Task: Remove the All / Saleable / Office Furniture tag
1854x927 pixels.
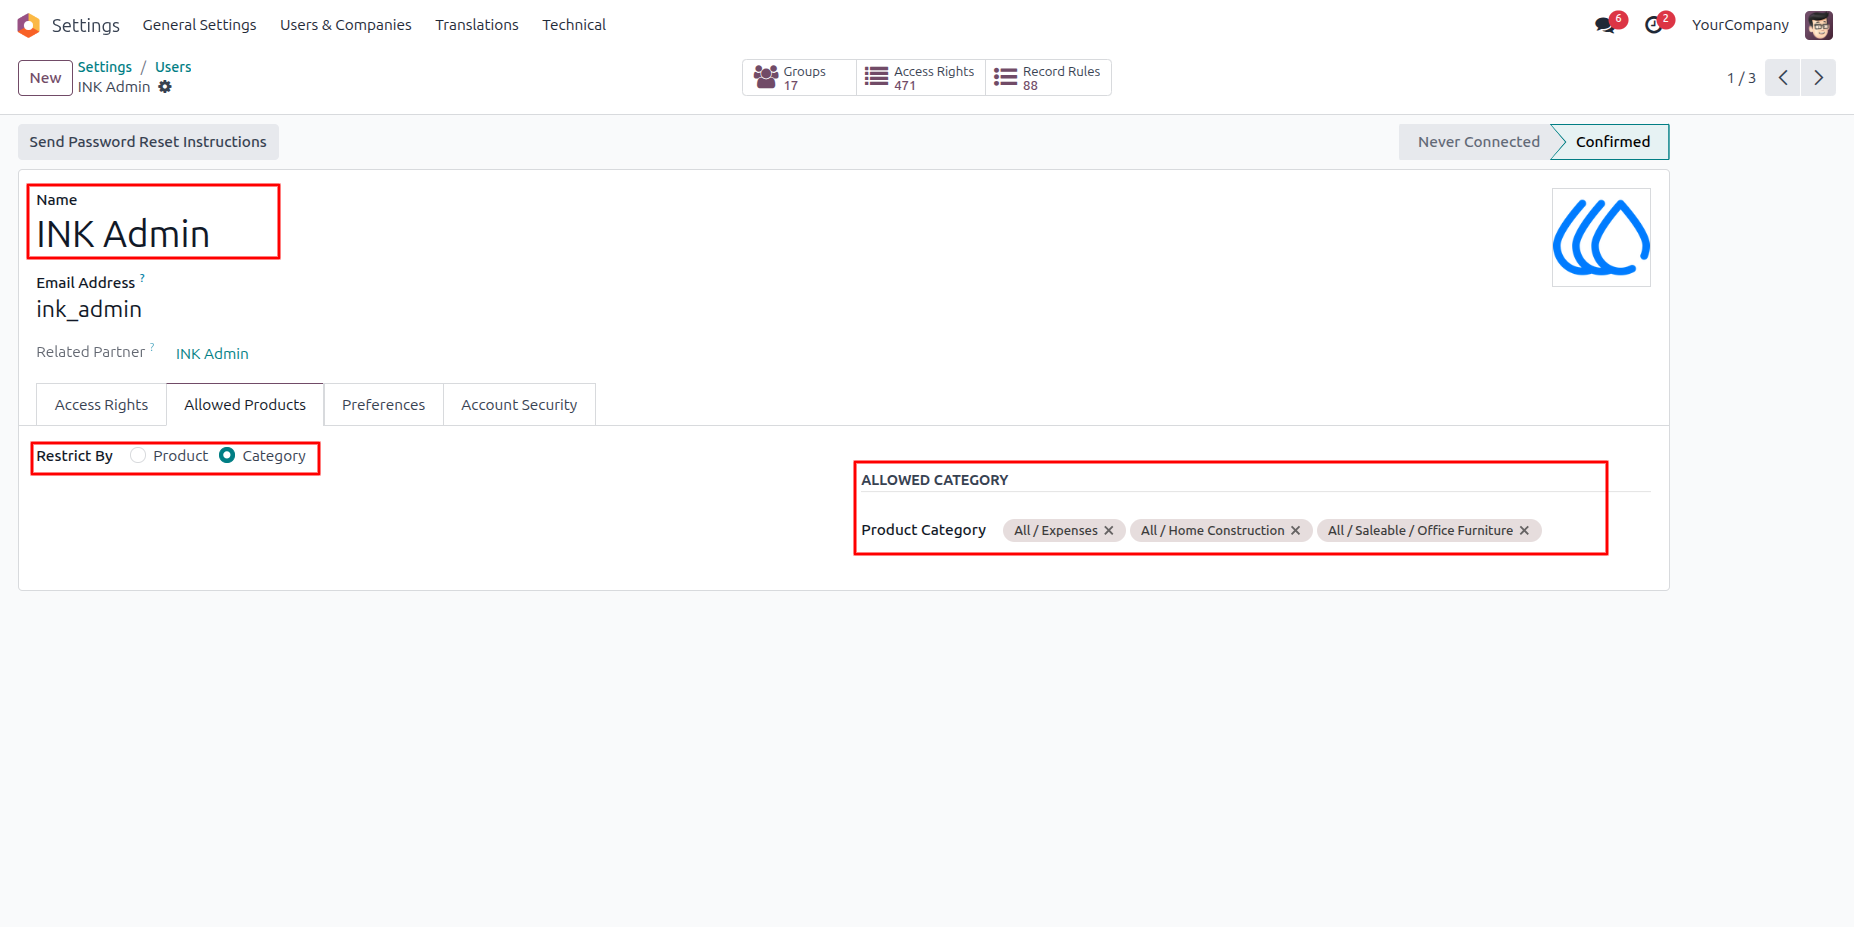Action: coord(1524,531)
